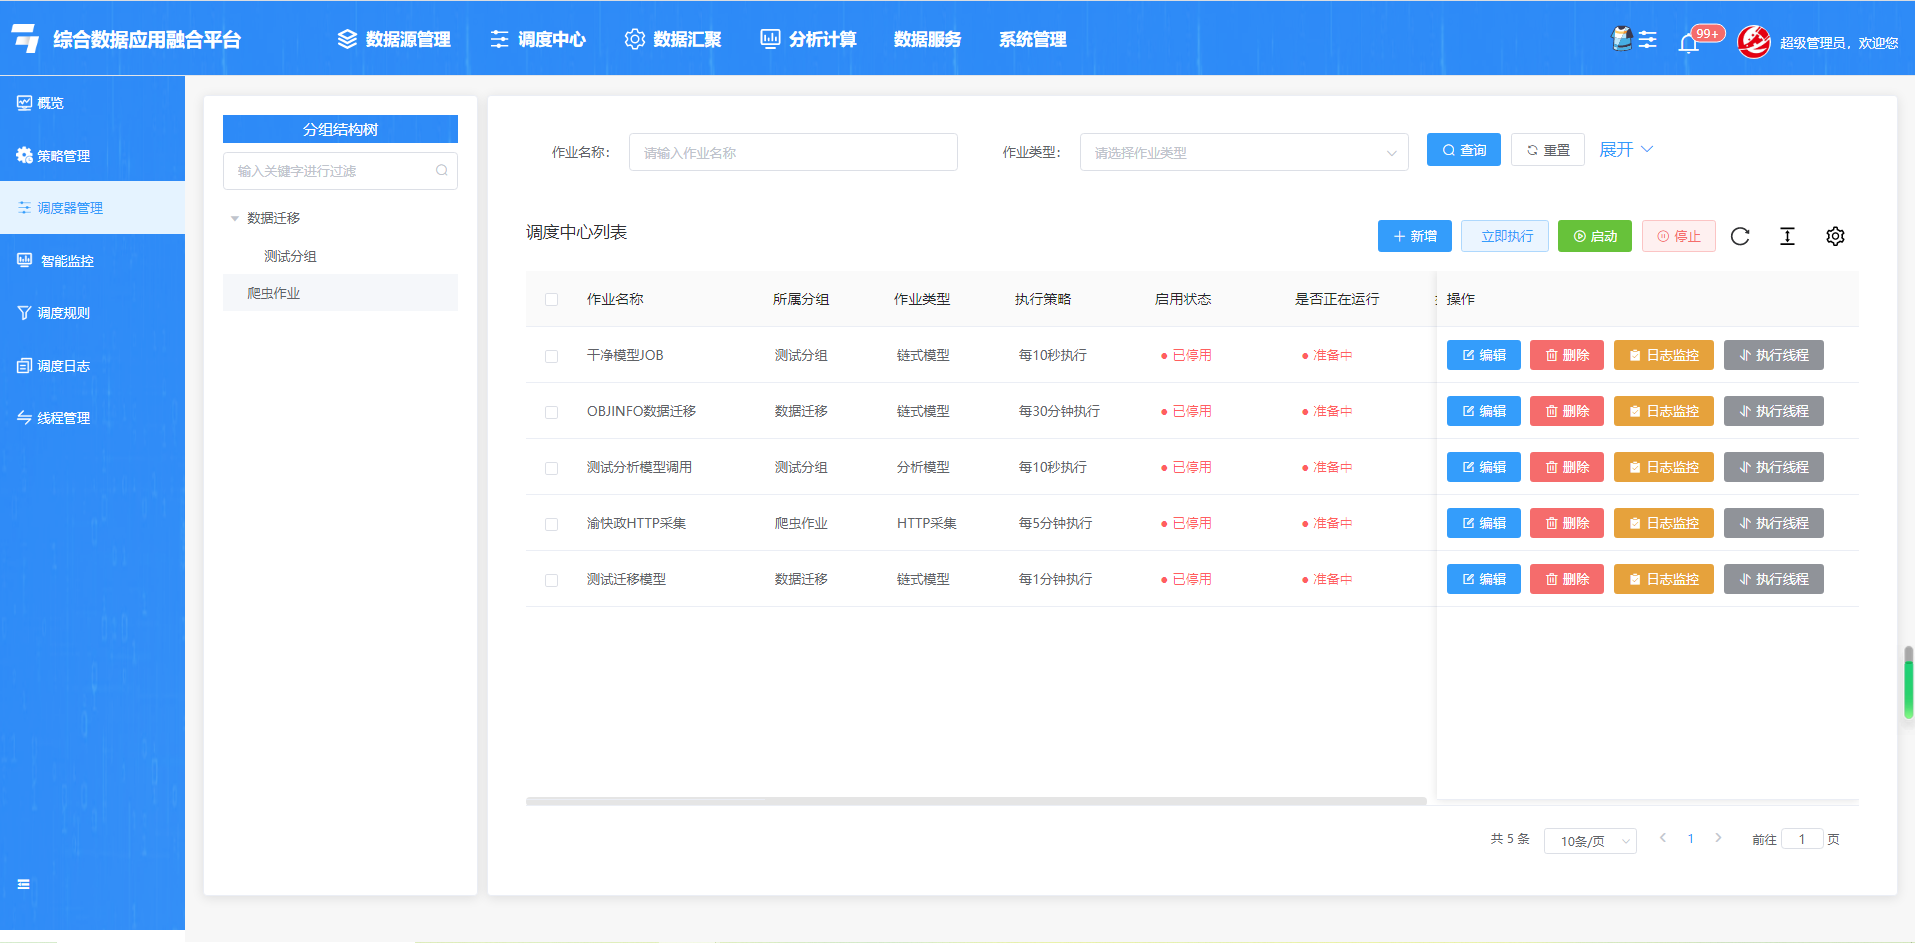Click the table horizontal scrollbar

976,801
